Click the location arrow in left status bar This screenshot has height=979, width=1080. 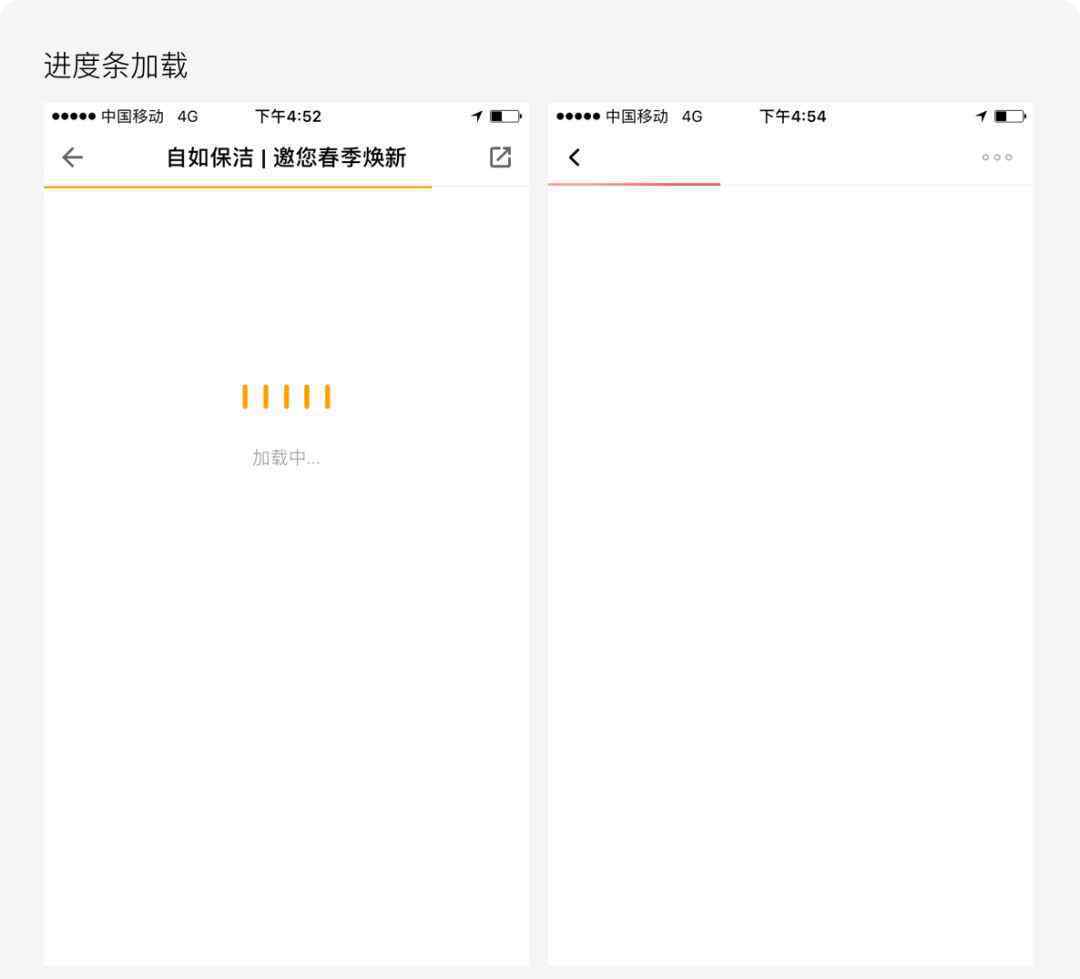coord(477,116)
